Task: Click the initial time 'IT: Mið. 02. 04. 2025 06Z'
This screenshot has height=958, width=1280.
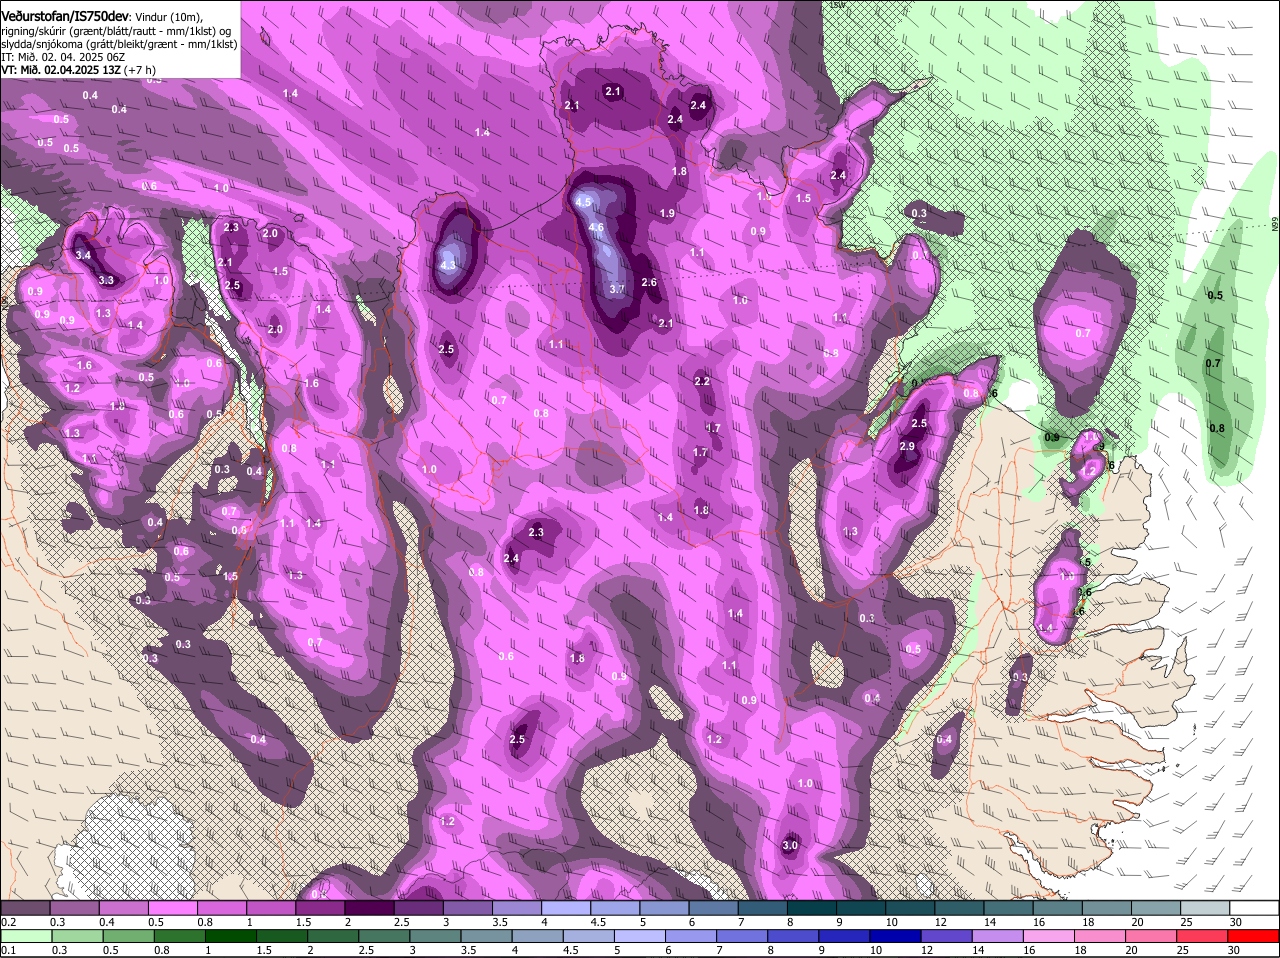Action: click(x=63, y=57)
